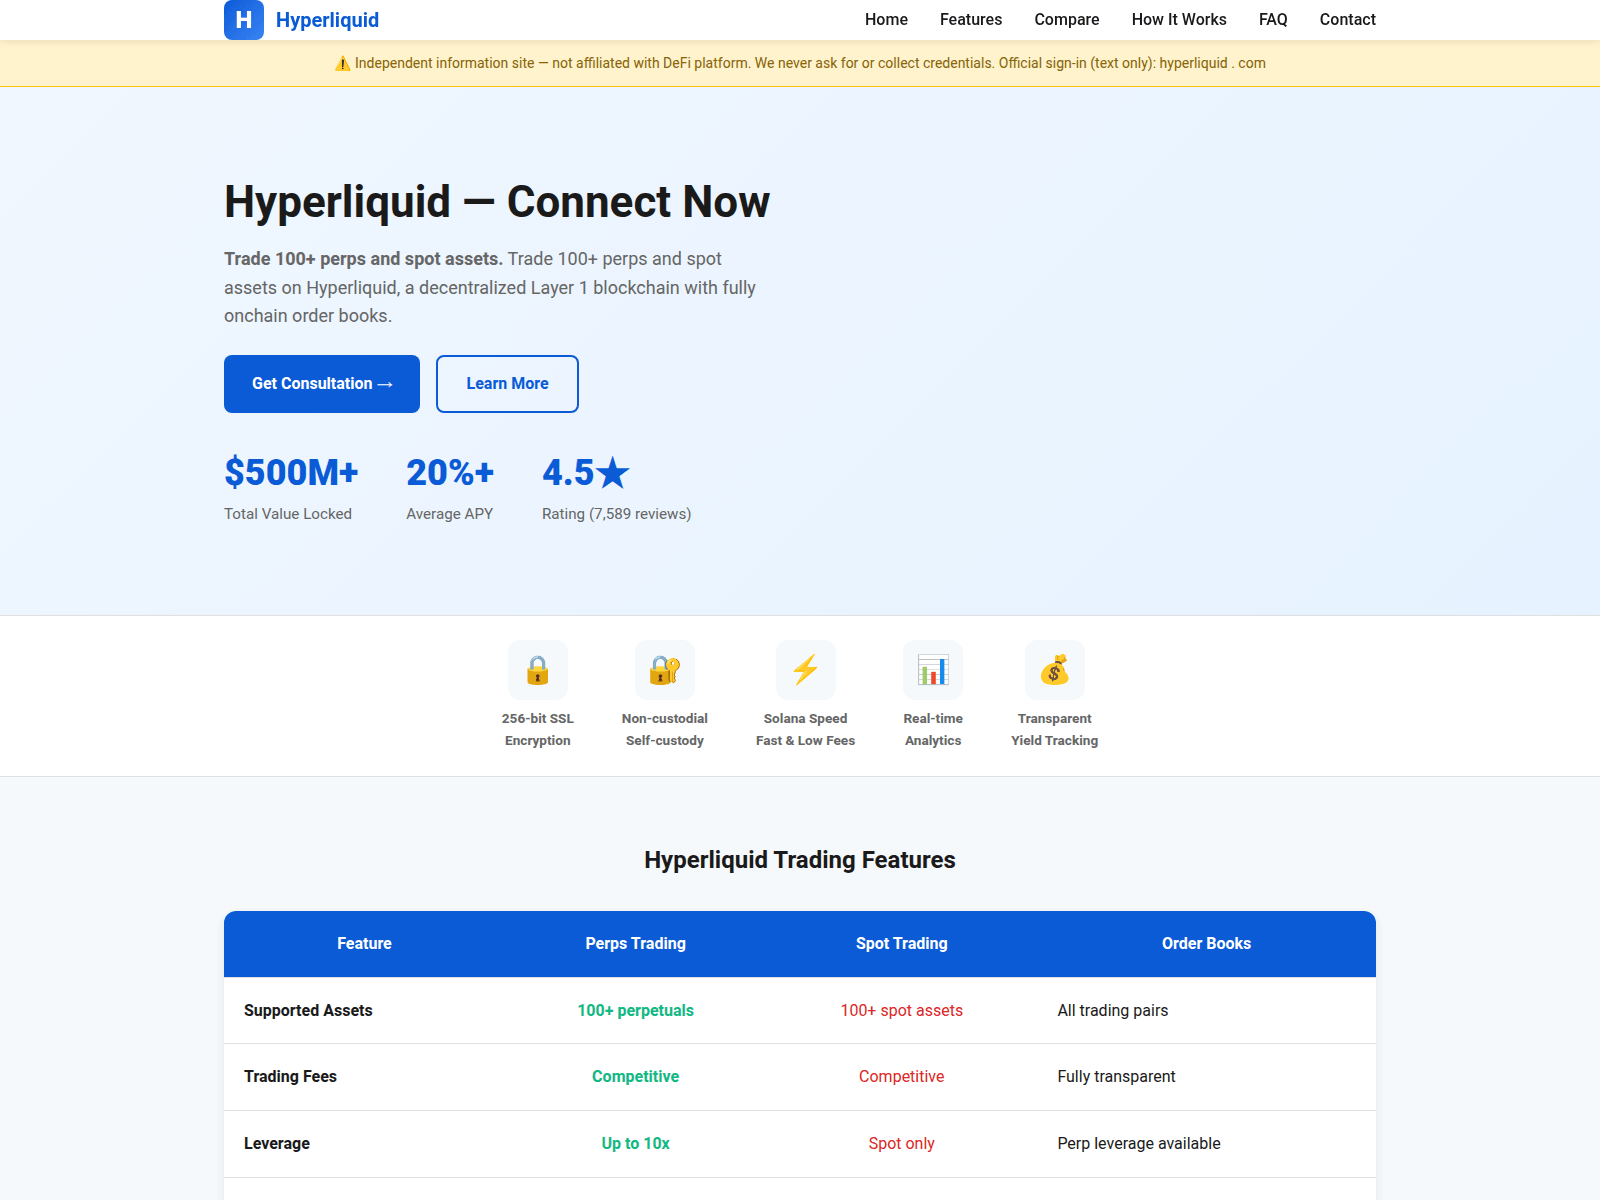This screenshot has width=1600, height=1200.
Task: Click the Hyperliquid brand name link
Action: click(327, 20)
